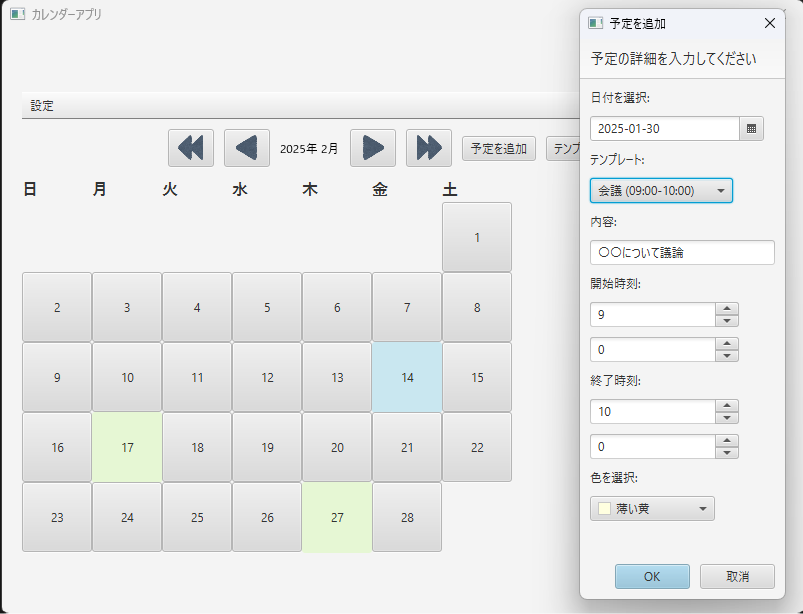
Task: Go to previous month arrow
Action: pos(246,148)
